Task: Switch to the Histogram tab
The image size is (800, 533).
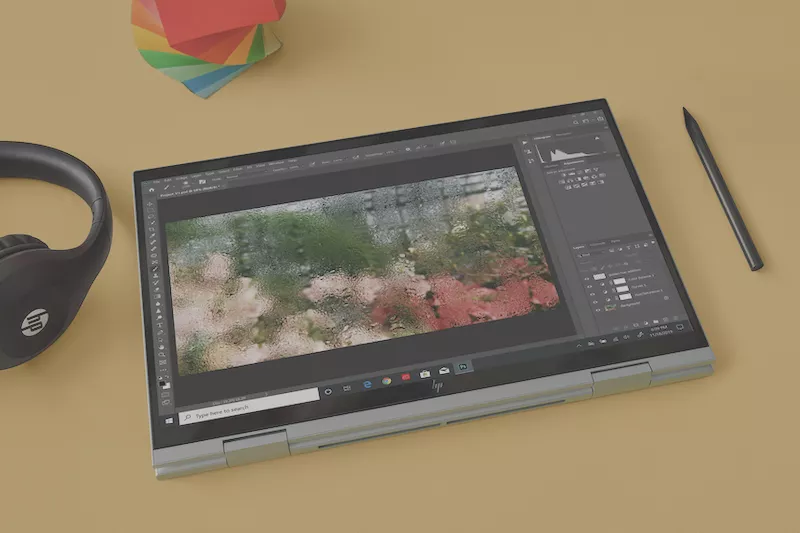Action: pyautogui.click(x=542, y=138)
